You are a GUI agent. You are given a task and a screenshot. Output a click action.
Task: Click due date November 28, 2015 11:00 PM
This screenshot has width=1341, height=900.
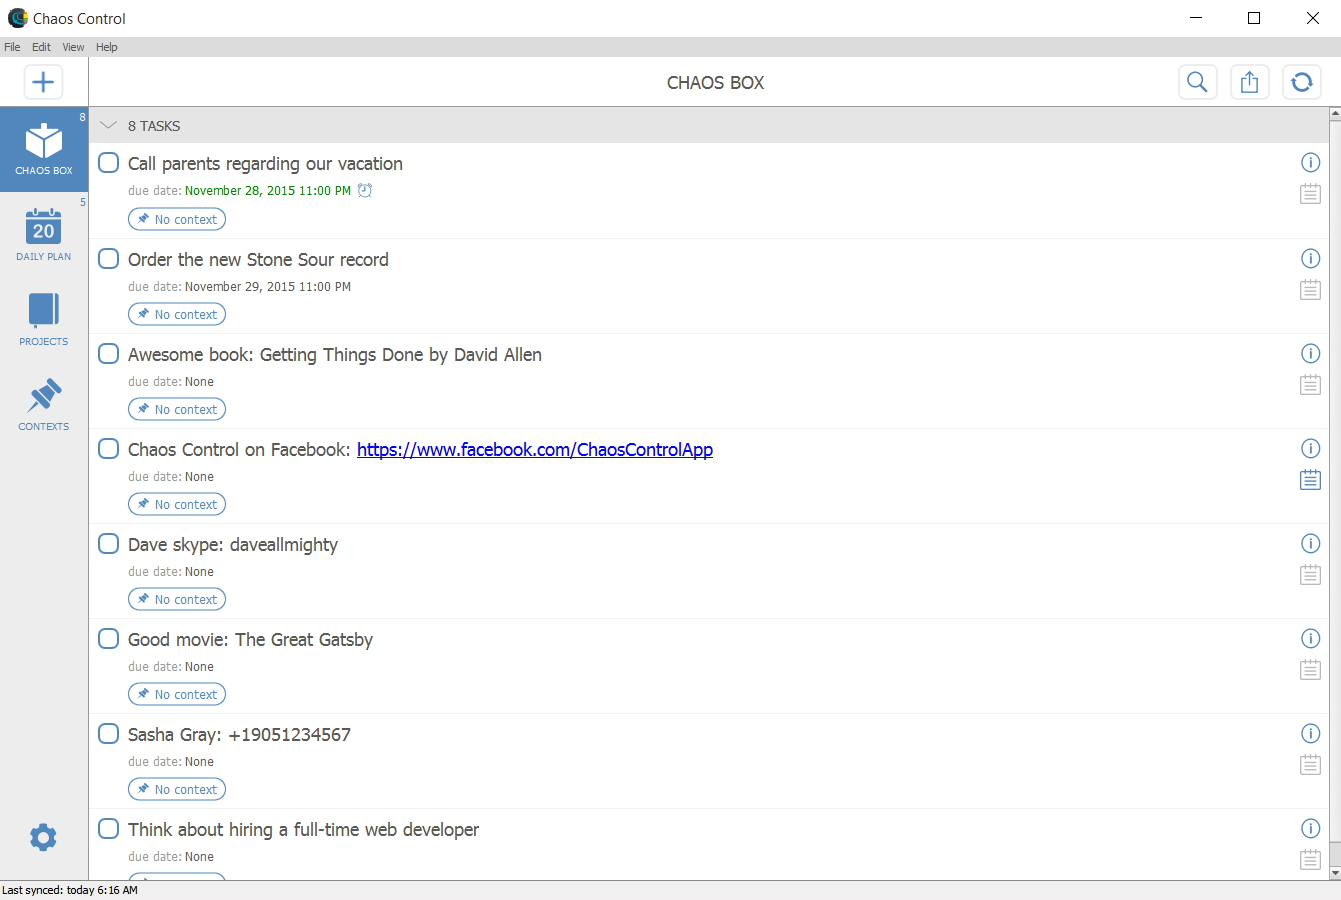click(x=268, y=191)
